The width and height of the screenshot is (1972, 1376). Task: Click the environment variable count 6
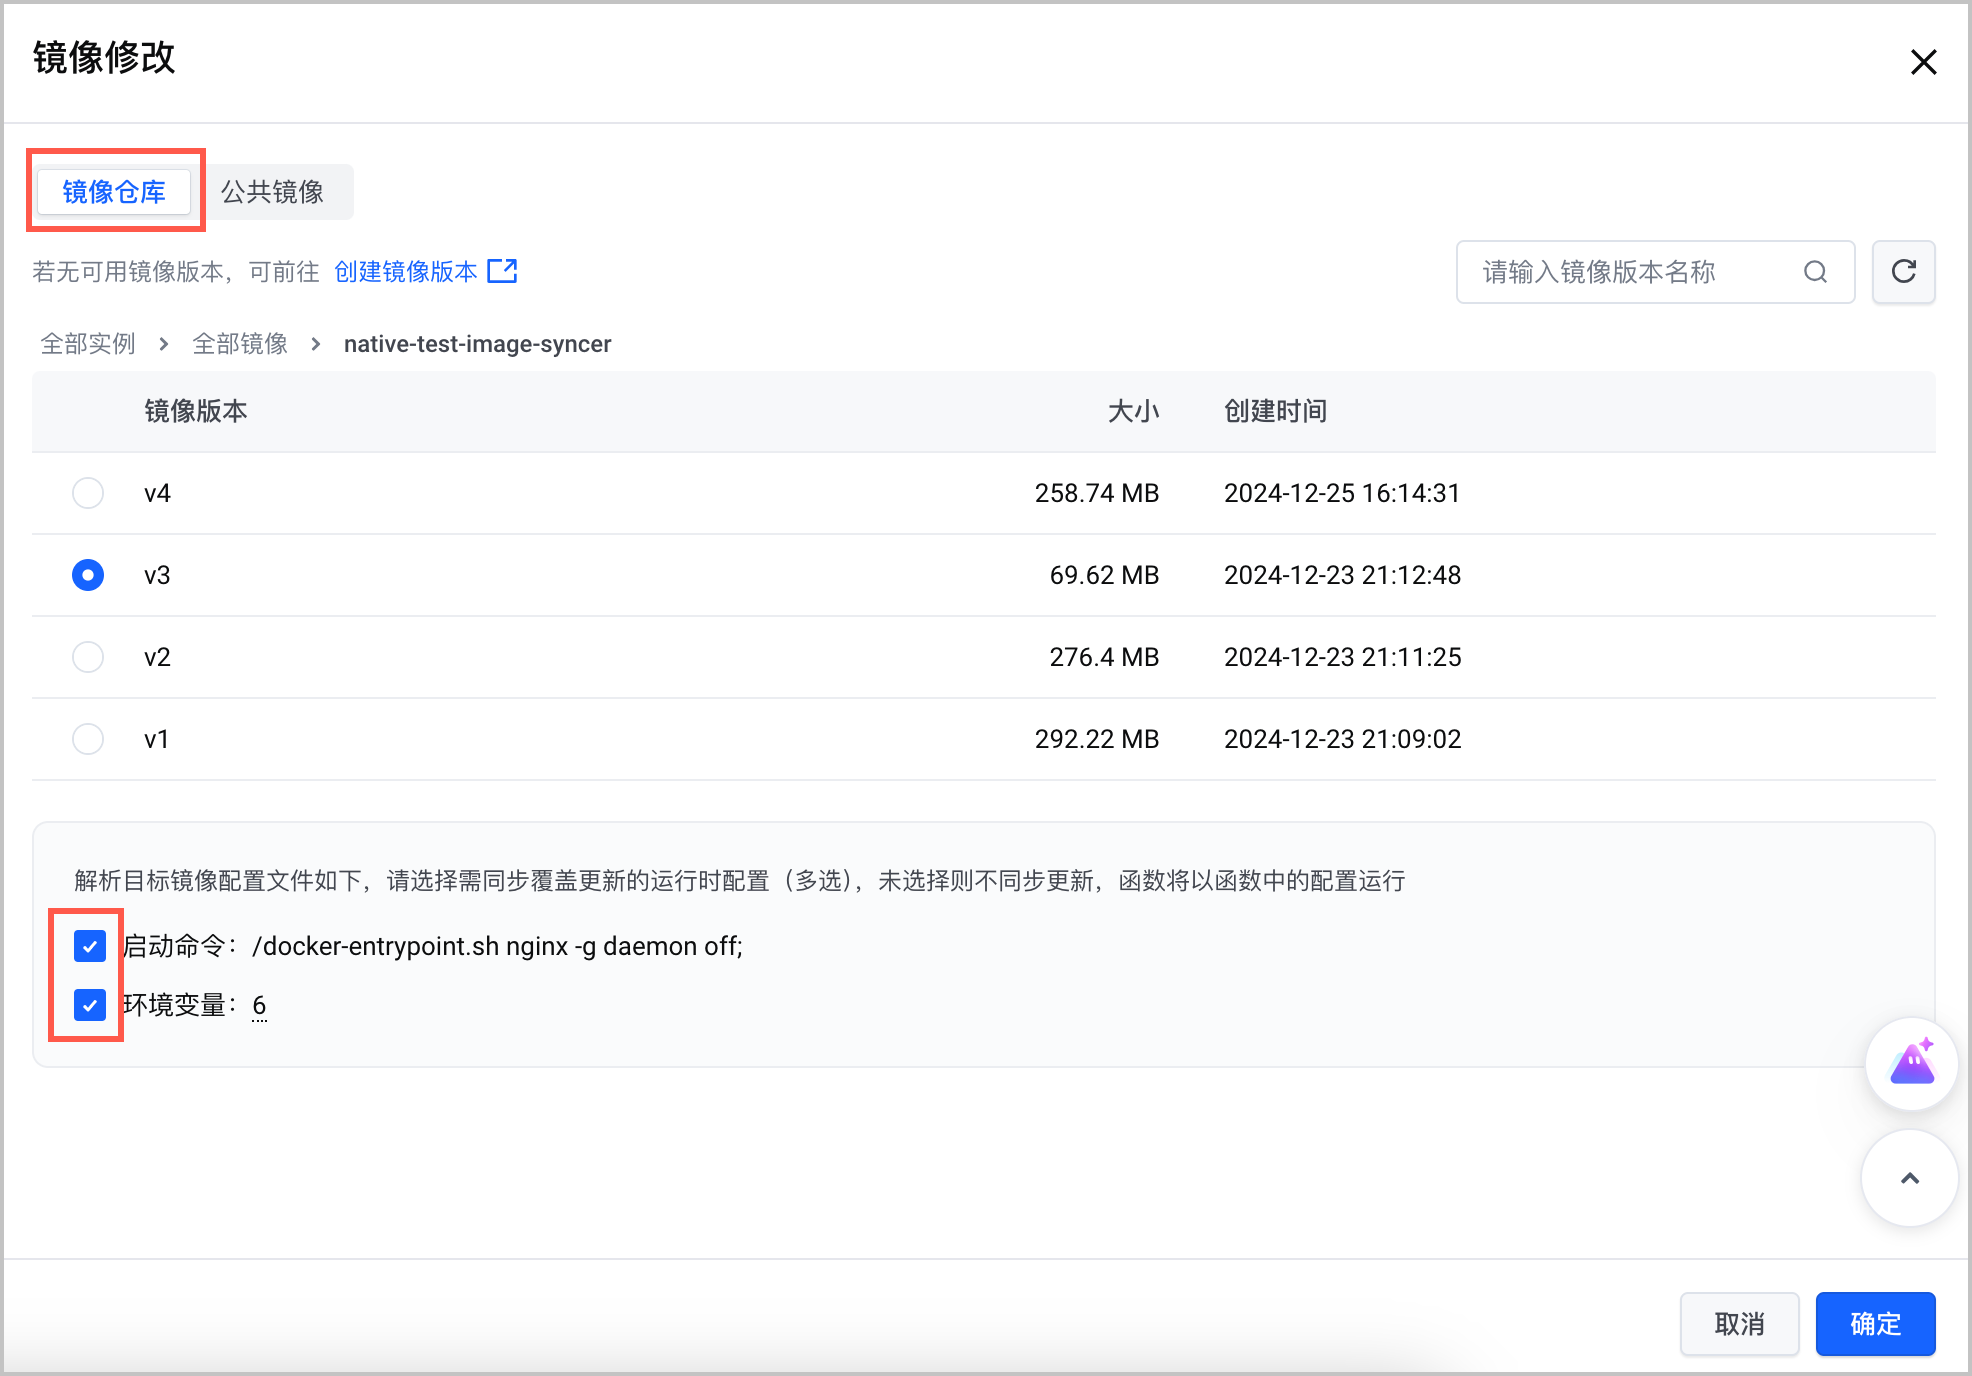(259, 1005)
